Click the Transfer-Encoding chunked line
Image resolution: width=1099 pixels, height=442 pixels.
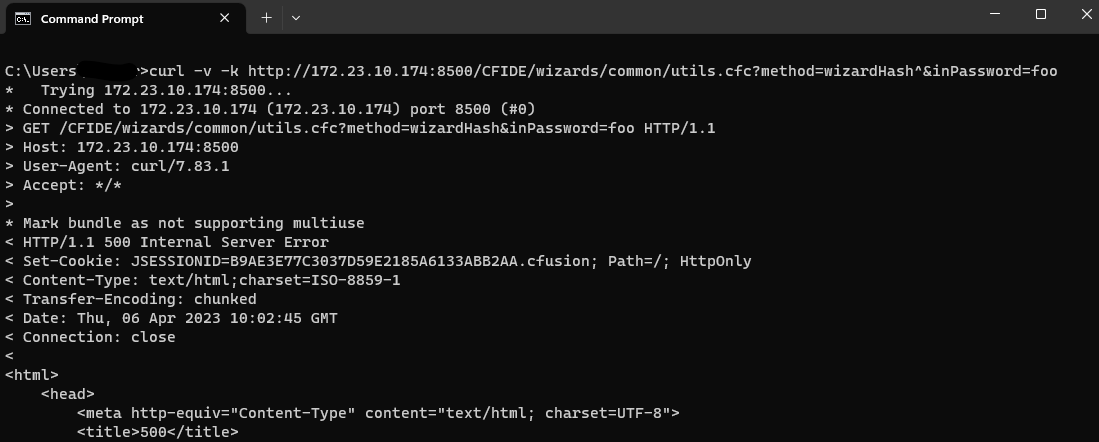tap(139, 299)
